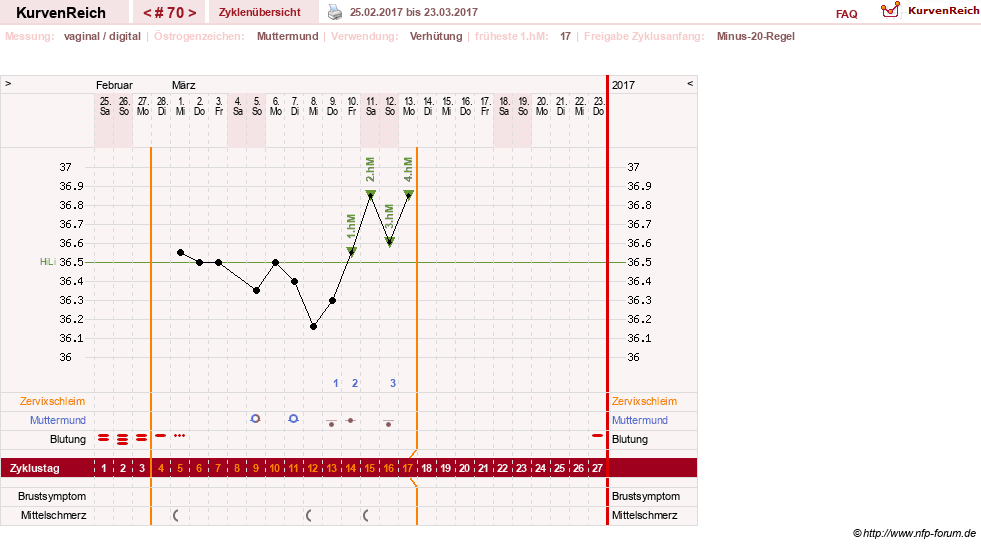Click the Muttermund value in the settings line

[x=287, y=36]
